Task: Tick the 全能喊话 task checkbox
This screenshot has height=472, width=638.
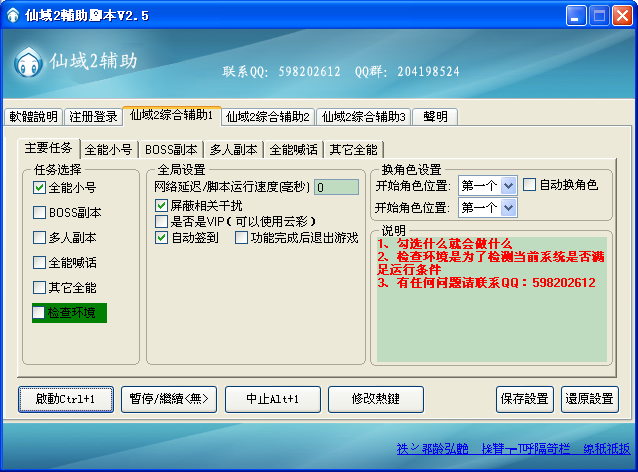Action: click(39, 262)
